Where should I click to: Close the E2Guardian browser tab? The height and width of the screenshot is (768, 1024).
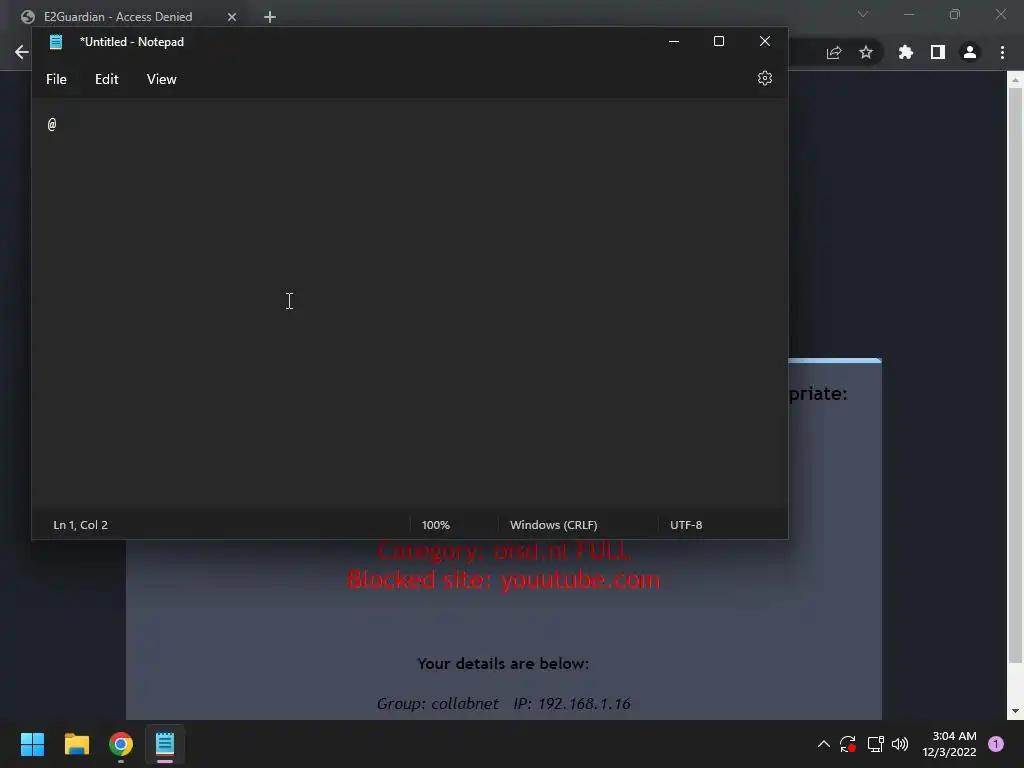tap(232, 17)
